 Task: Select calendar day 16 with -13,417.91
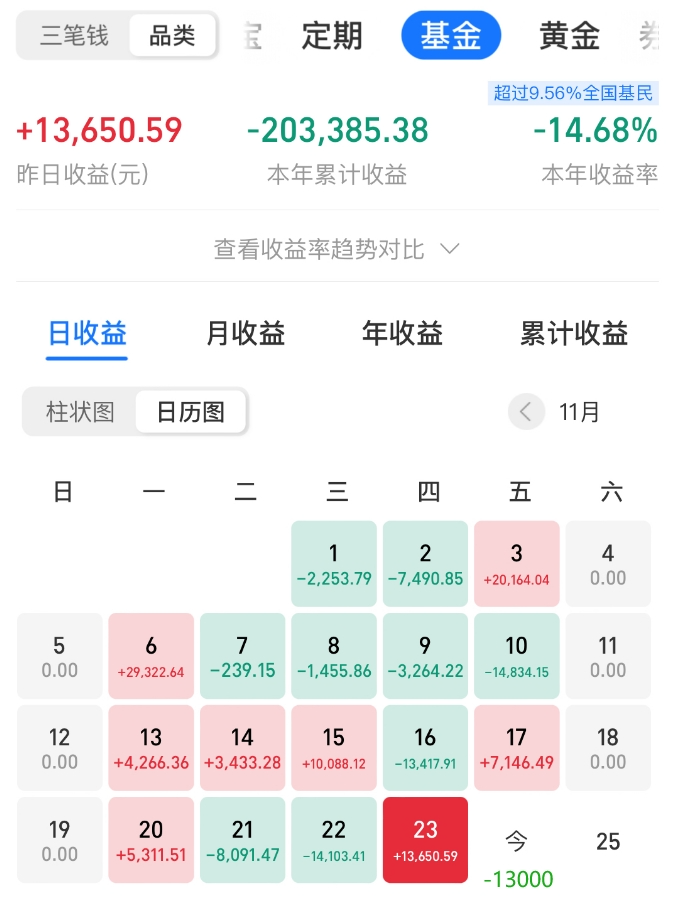pos(425,748)
